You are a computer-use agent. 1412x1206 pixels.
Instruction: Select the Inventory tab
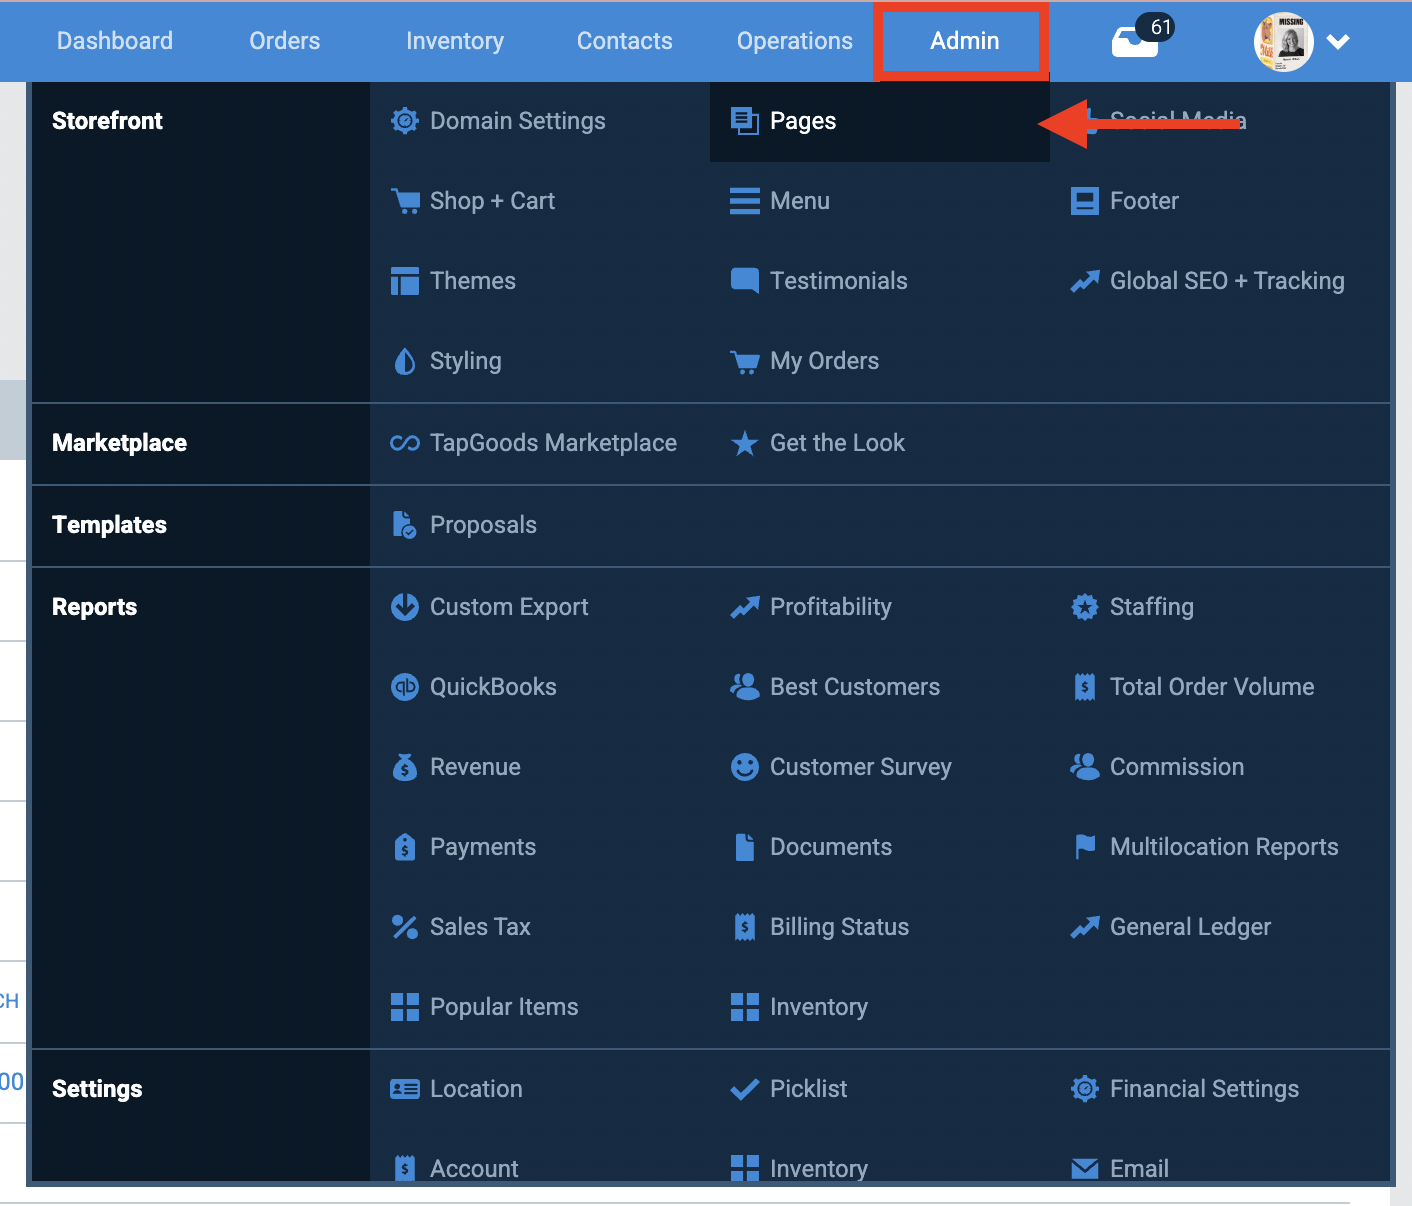click(455, 41)
